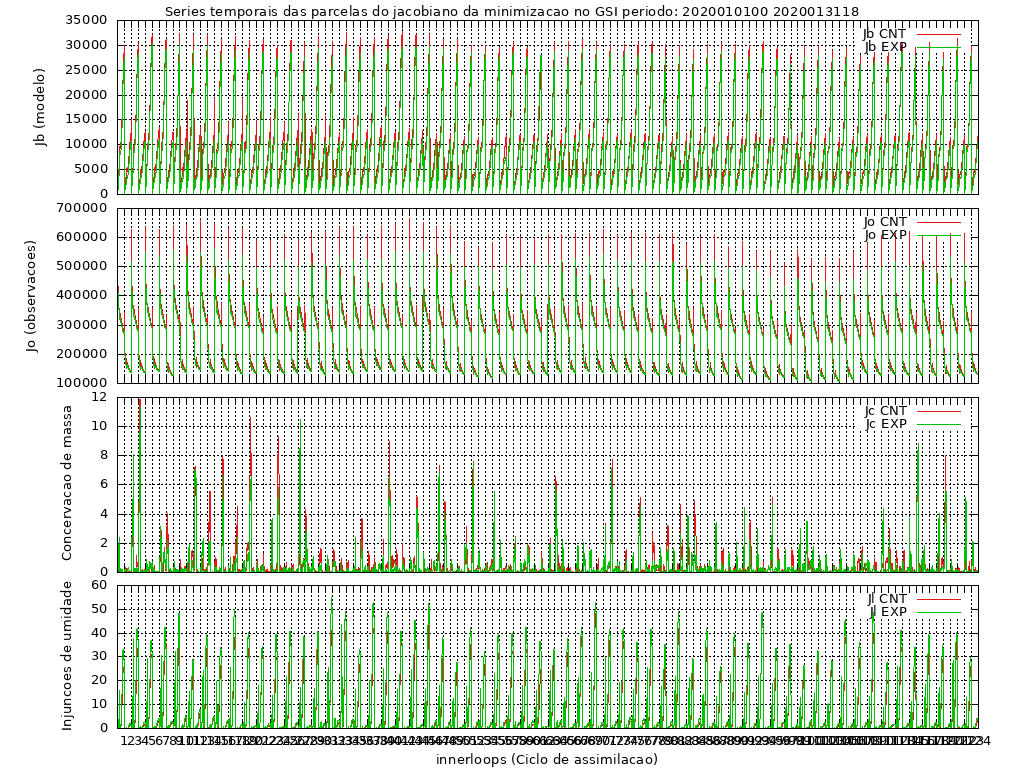
Task: Click the '400000' tick on Jo axis
Action: click(x=82, y=295)
